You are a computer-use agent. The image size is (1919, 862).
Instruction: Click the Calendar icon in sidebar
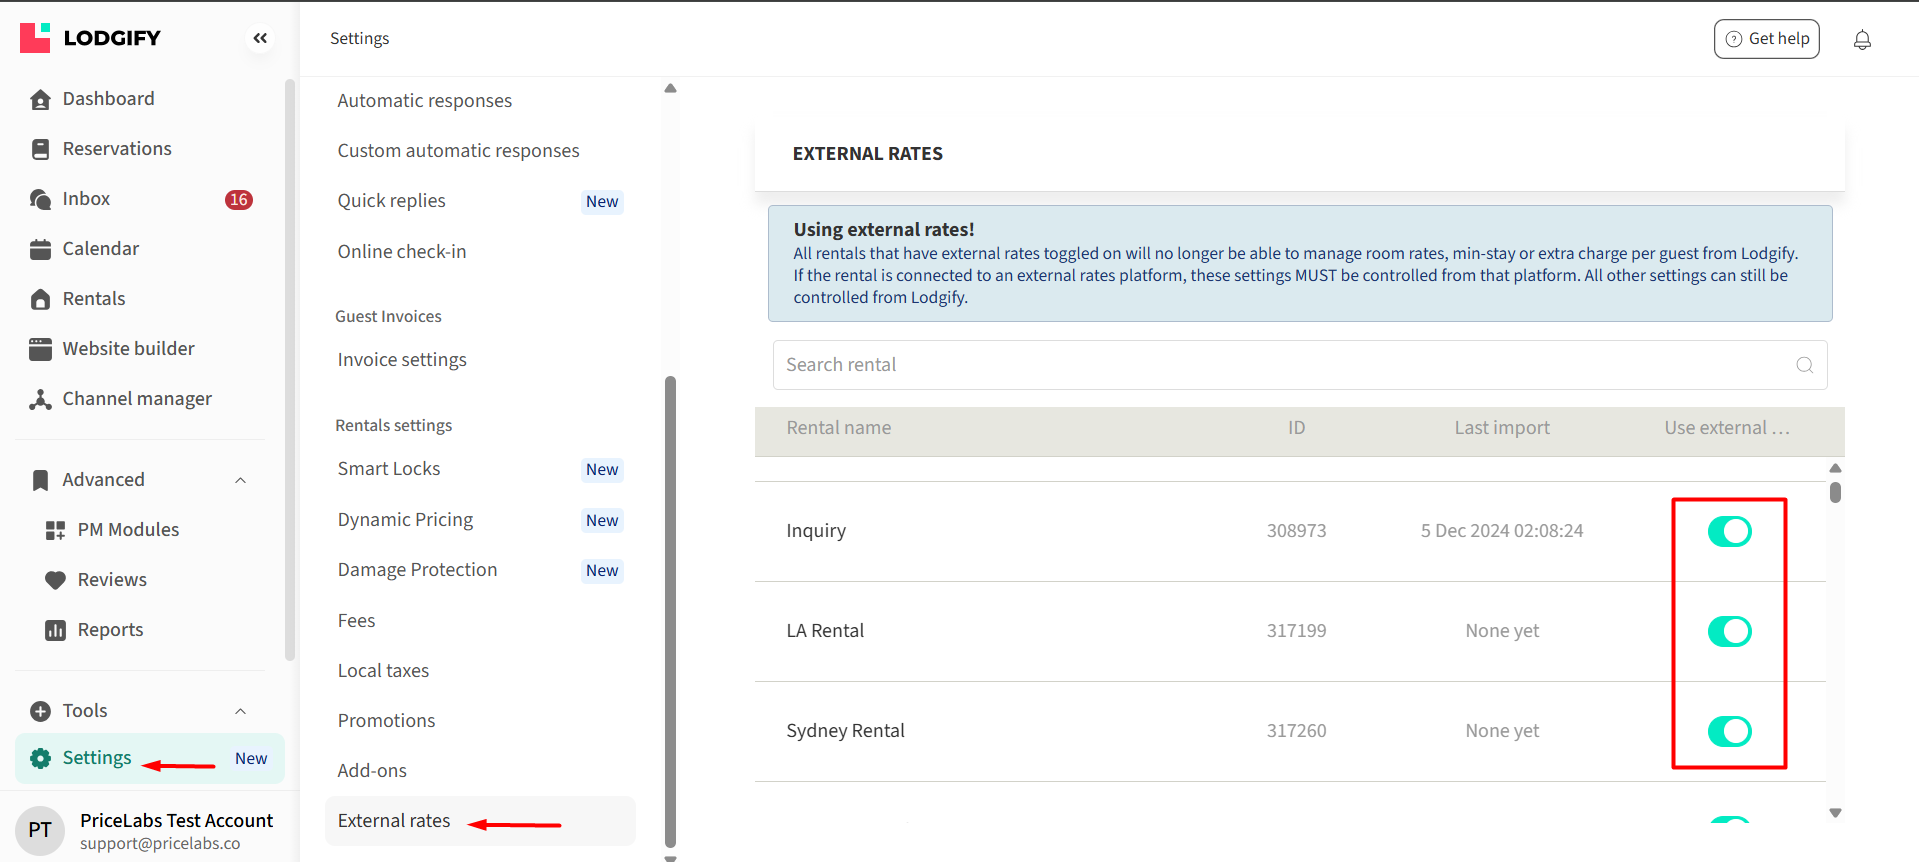(40, 249)
